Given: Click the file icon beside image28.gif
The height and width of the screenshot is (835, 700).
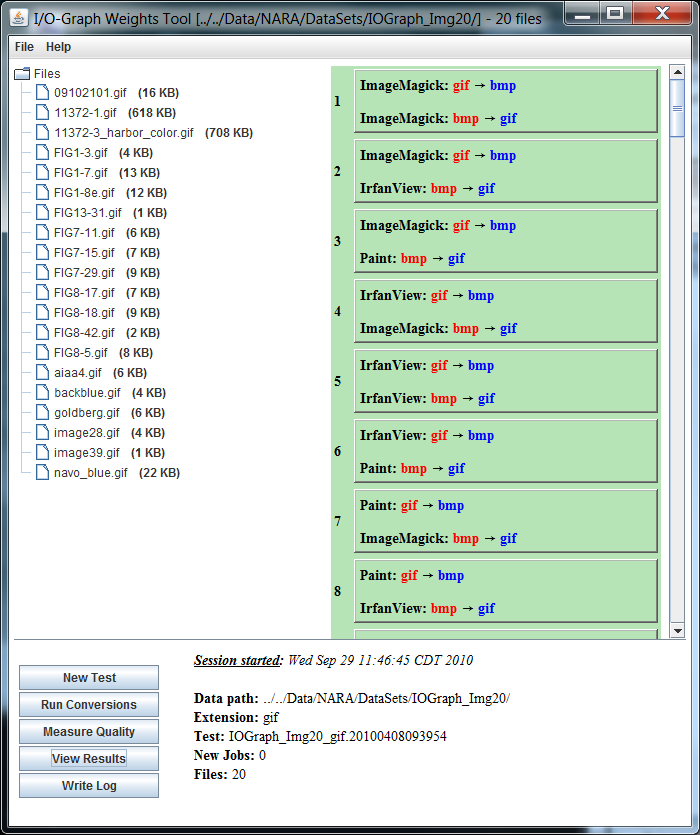Looking at the screenshot, I should (43, 432).
